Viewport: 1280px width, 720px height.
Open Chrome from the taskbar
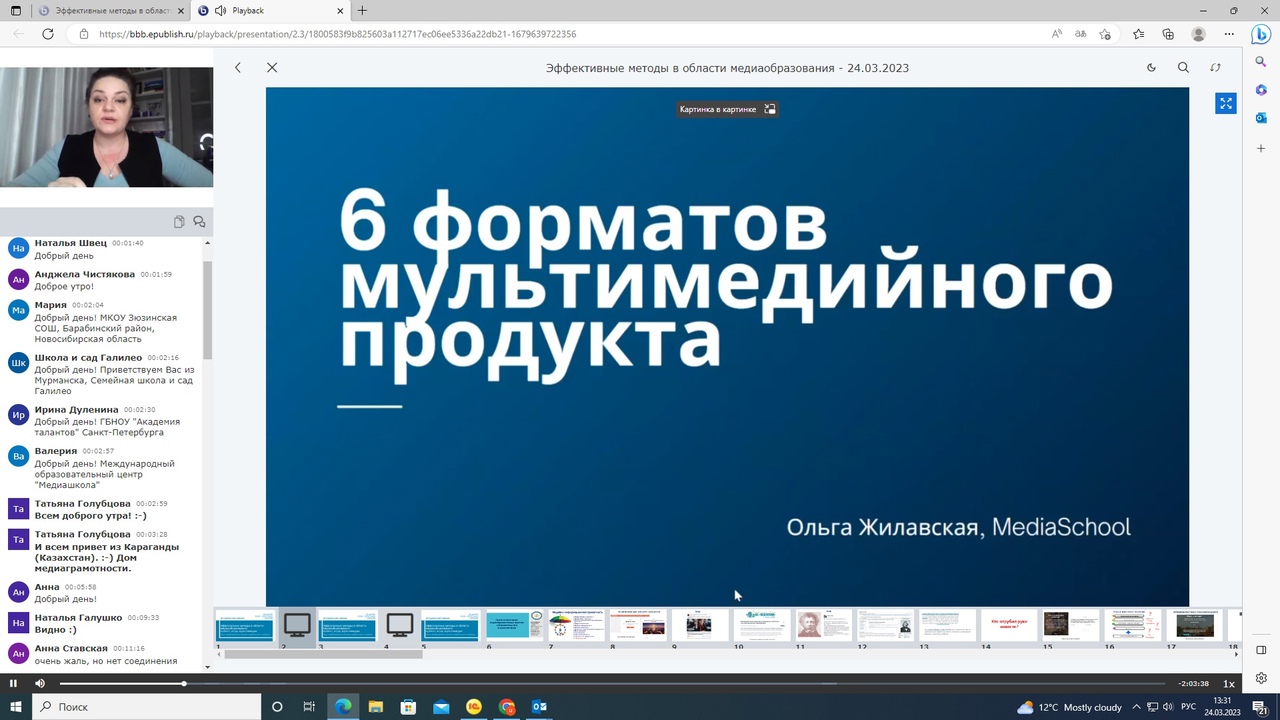pyautogui.click(x=507, y=707)
